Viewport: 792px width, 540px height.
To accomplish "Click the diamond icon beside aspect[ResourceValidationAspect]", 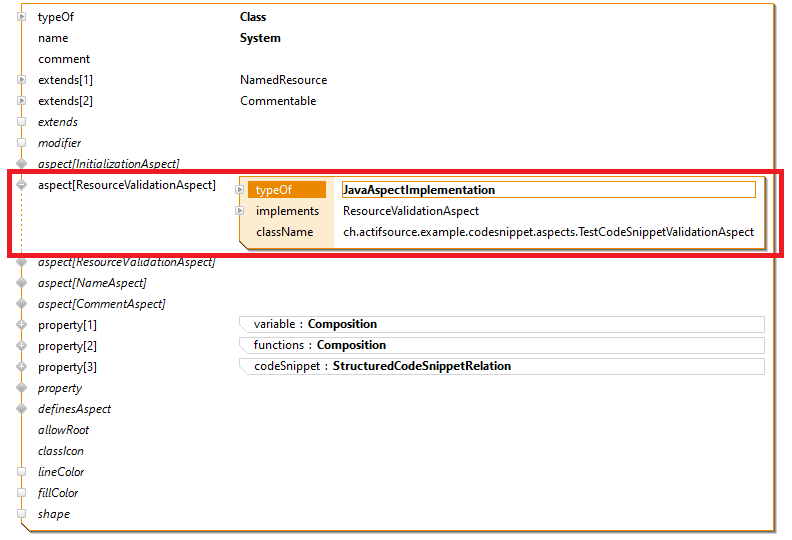I will [21, 185].
